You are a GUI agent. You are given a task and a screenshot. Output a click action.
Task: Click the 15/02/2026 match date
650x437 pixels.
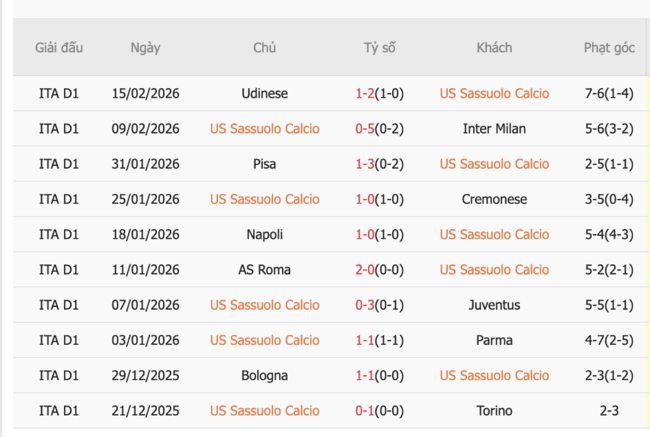(x=145, y=93)
